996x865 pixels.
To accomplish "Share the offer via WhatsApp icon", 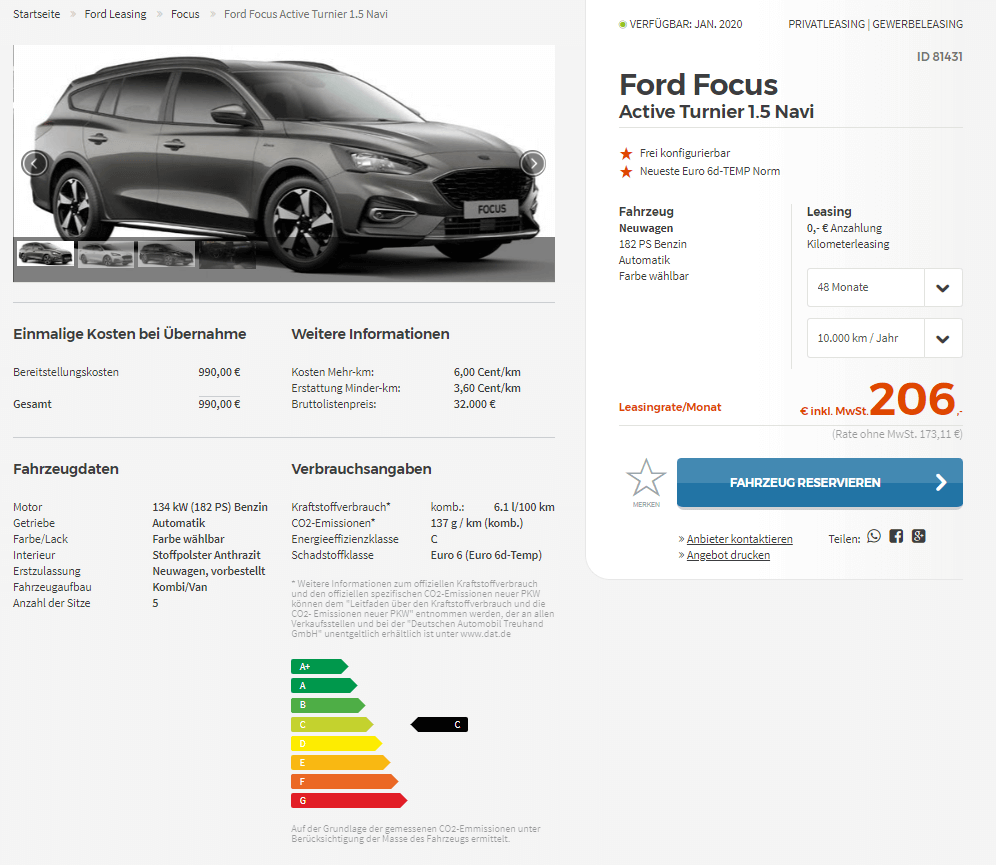I will 874,537.
